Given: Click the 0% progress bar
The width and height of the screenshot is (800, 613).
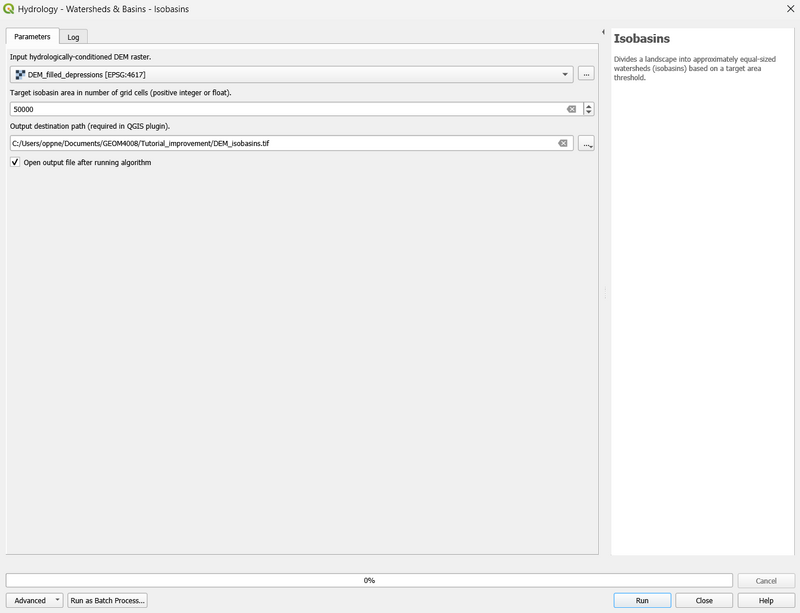Looking at the screenshot, I should pos(369,580).
